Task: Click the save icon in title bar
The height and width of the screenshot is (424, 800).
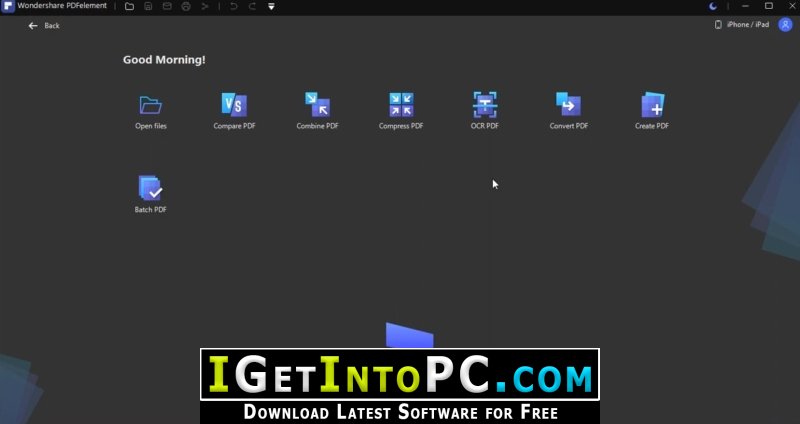Action: point(148,7)
